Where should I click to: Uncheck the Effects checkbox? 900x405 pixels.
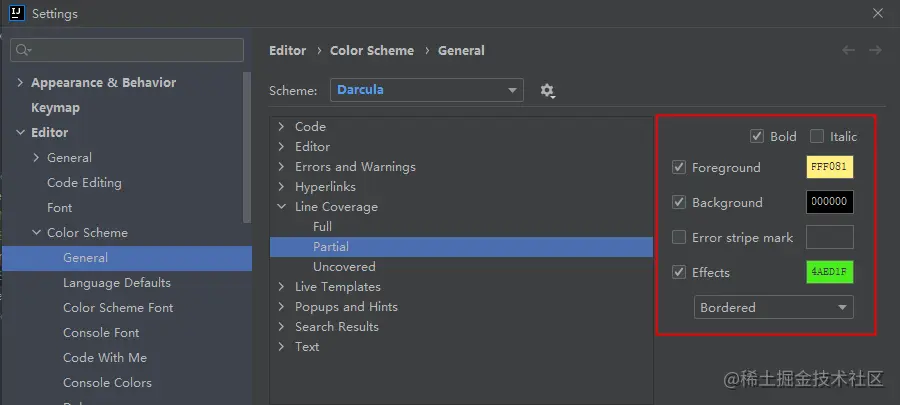point(679,272)
